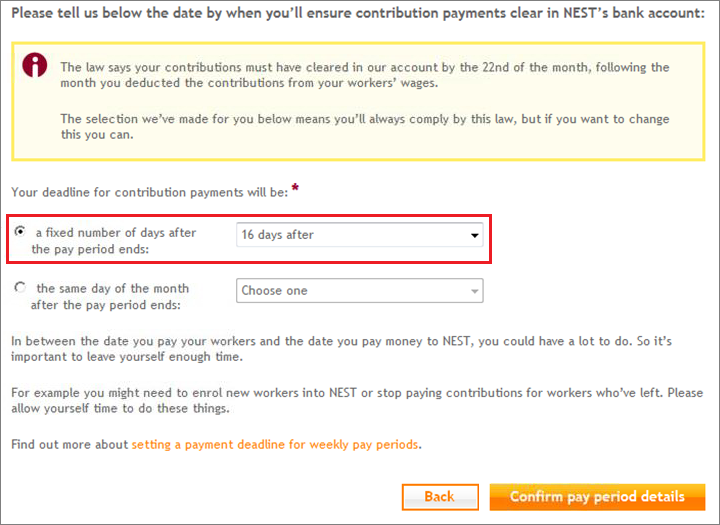Click the notice text about the 22nd of the month
The width and height of the screenshot is (720, 525).
coord(365,75)
